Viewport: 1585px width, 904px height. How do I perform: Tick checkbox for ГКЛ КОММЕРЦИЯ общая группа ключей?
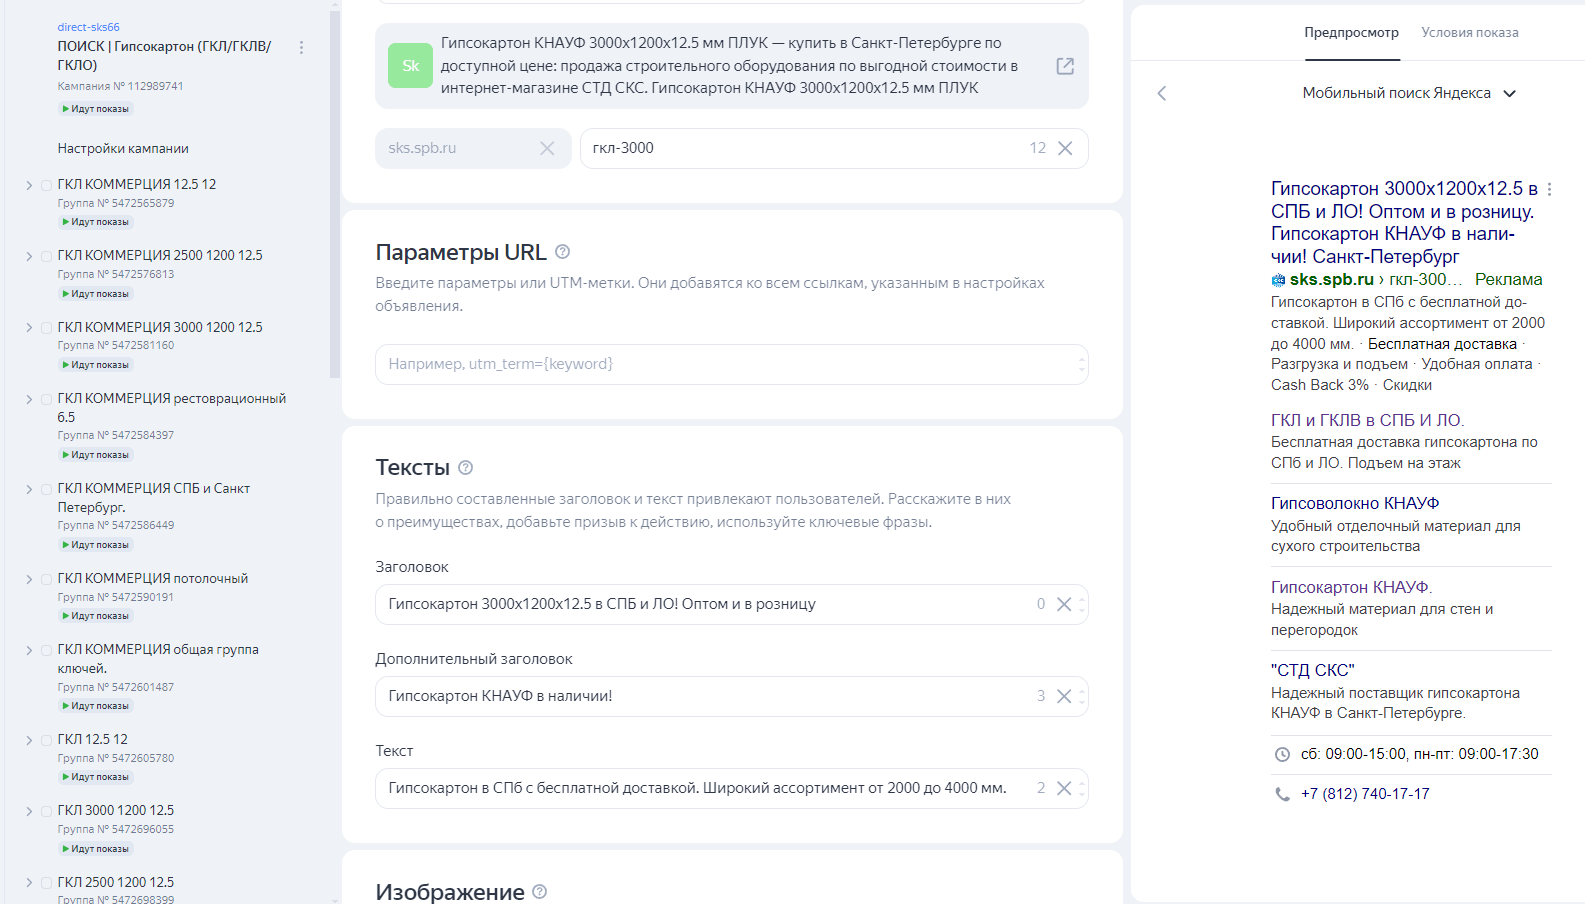coord(46,650)
